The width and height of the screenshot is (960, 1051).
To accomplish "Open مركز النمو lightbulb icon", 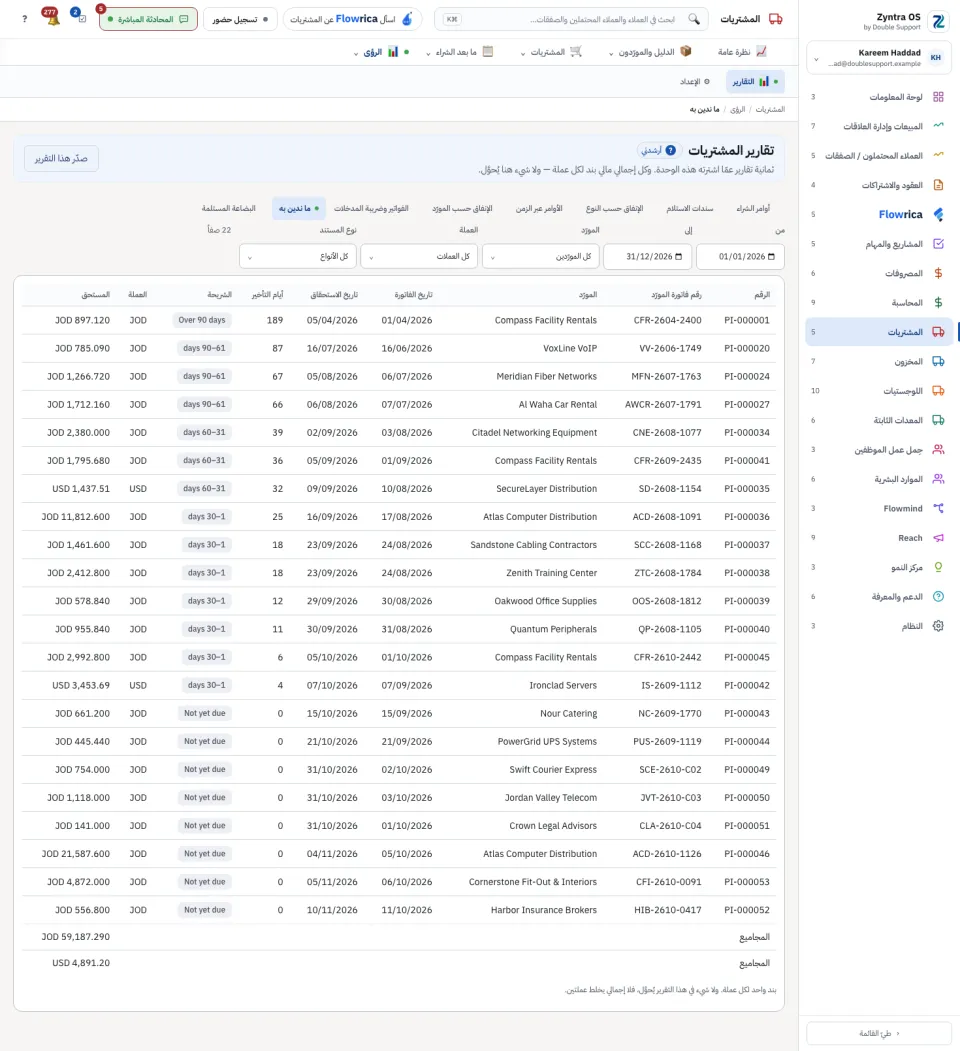I will [x=938, y=568].
